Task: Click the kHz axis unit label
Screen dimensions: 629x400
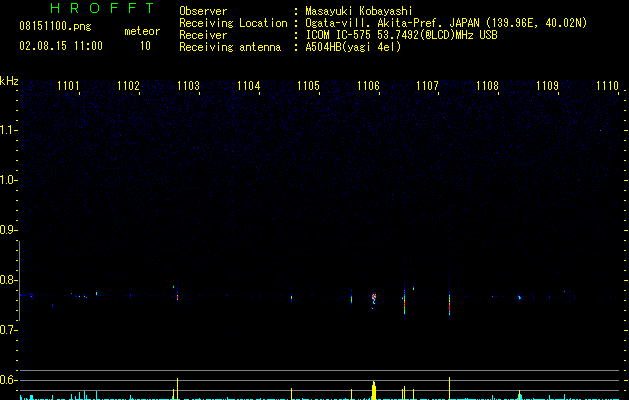Action: [x=9, y=81]
